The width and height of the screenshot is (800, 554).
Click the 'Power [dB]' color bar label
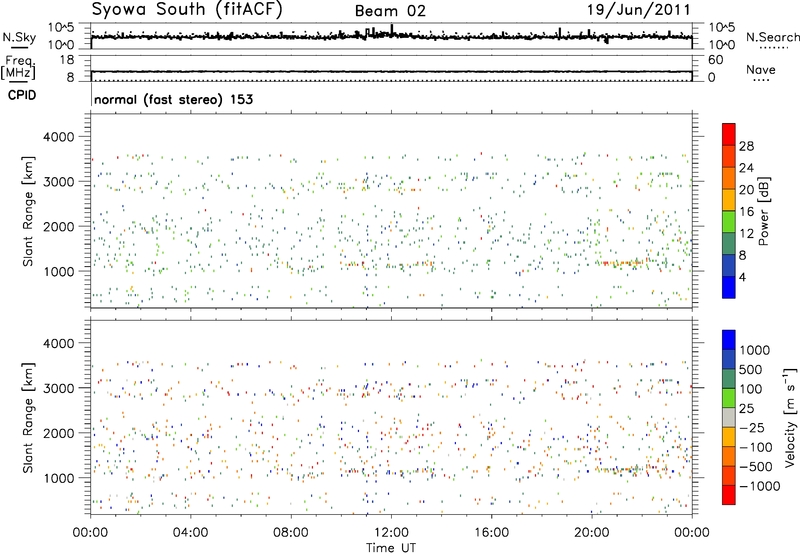764,211
